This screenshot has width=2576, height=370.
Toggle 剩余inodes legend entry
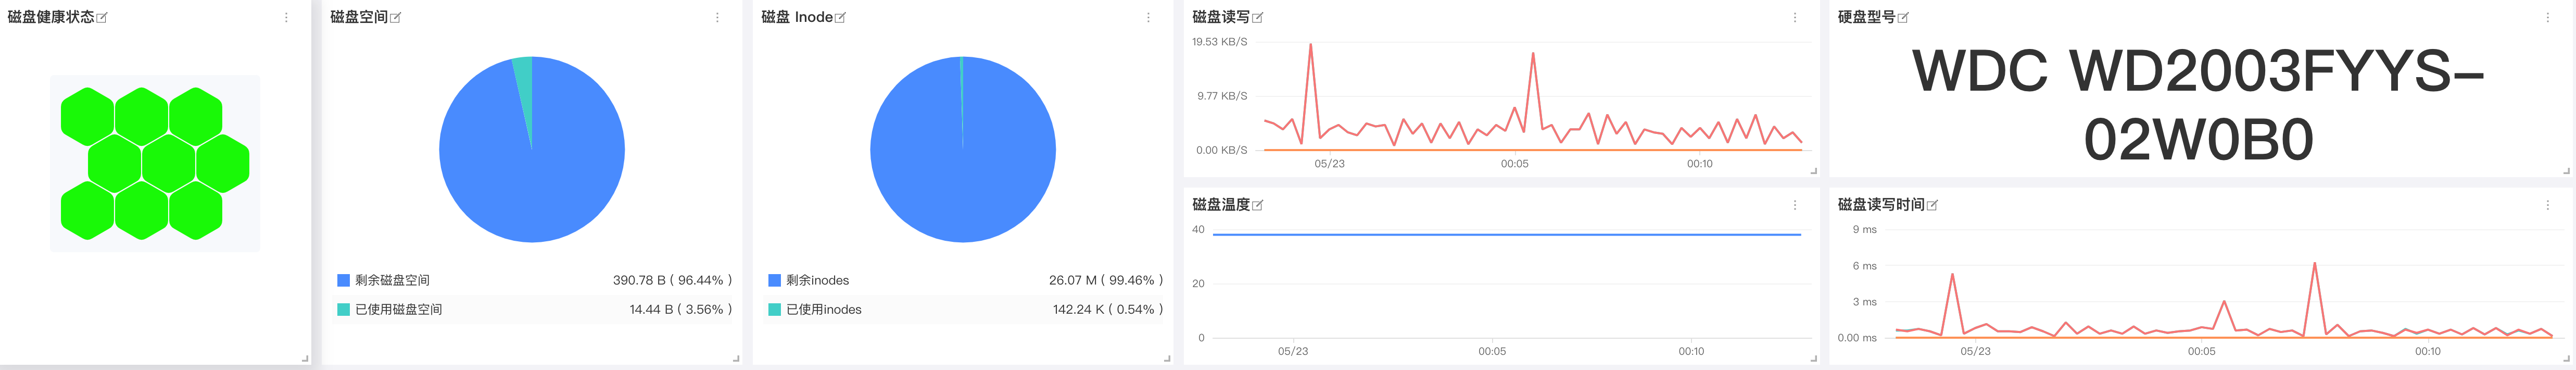click(x=966, y=280)
